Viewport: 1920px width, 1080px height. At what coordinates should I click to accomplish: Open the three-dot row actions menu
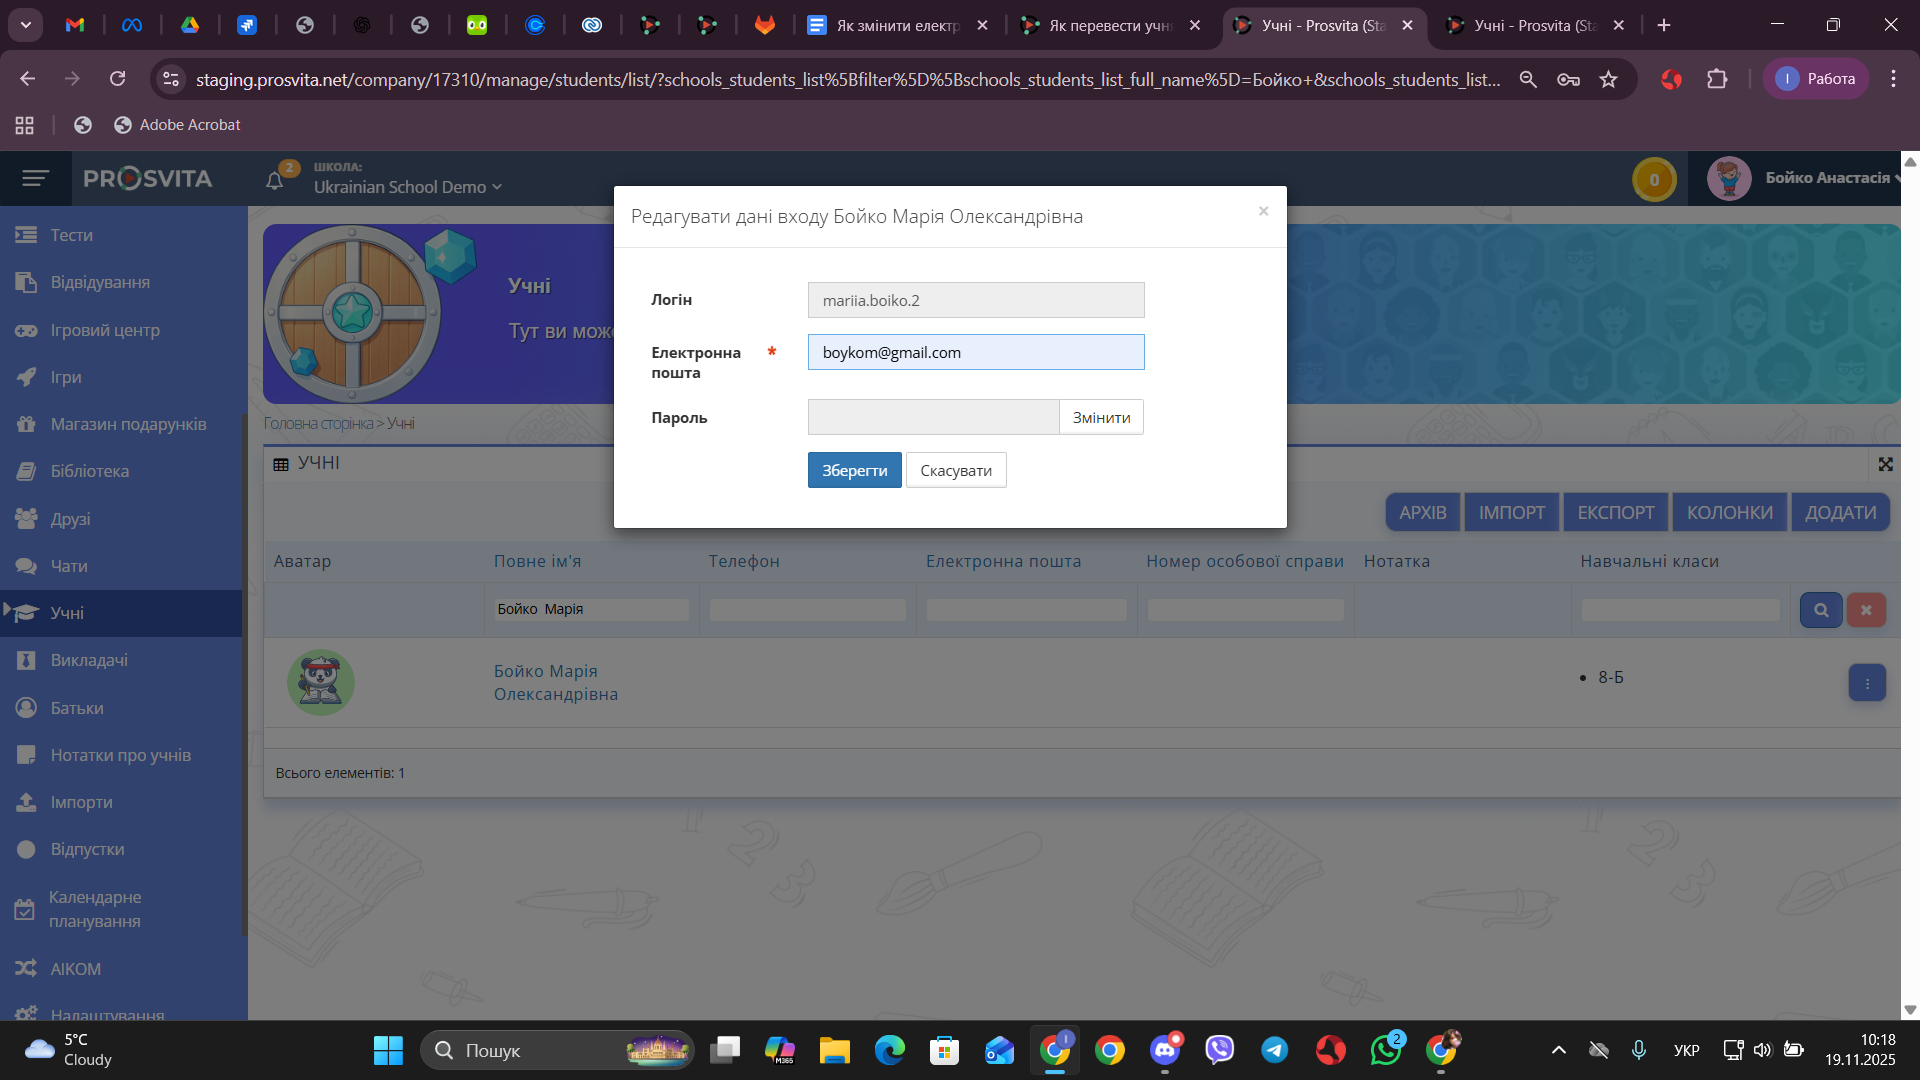[x=1867, y=683]
